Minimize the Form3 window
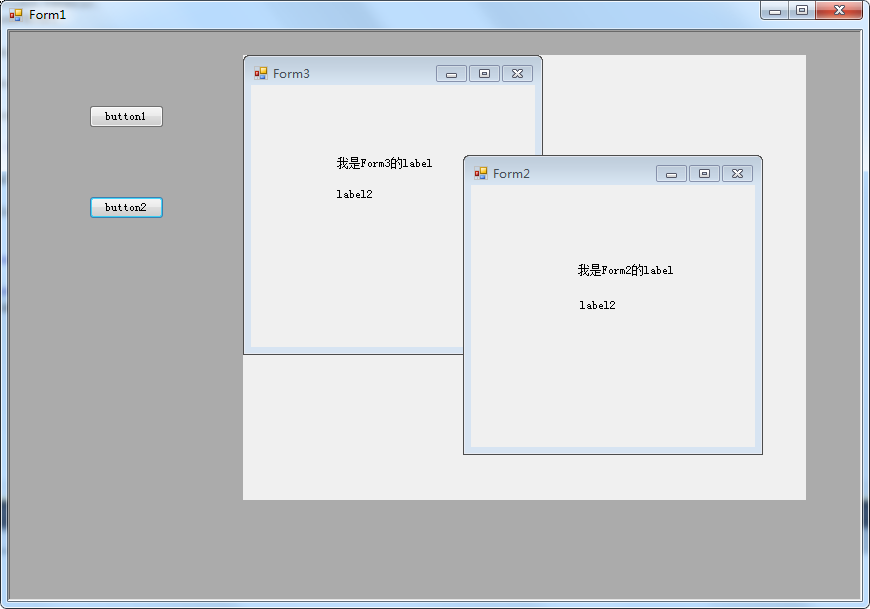Screen dimensions: 870x609 451,74
